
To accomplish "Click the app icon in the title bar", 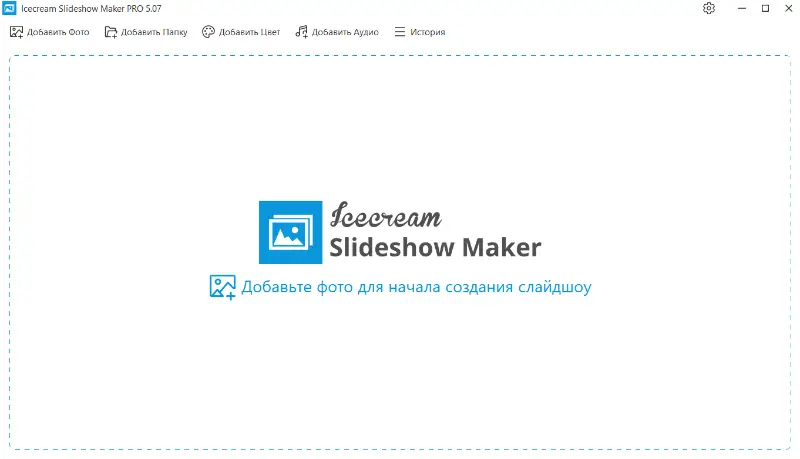I will pyautogui.click(x=9, y=8).
